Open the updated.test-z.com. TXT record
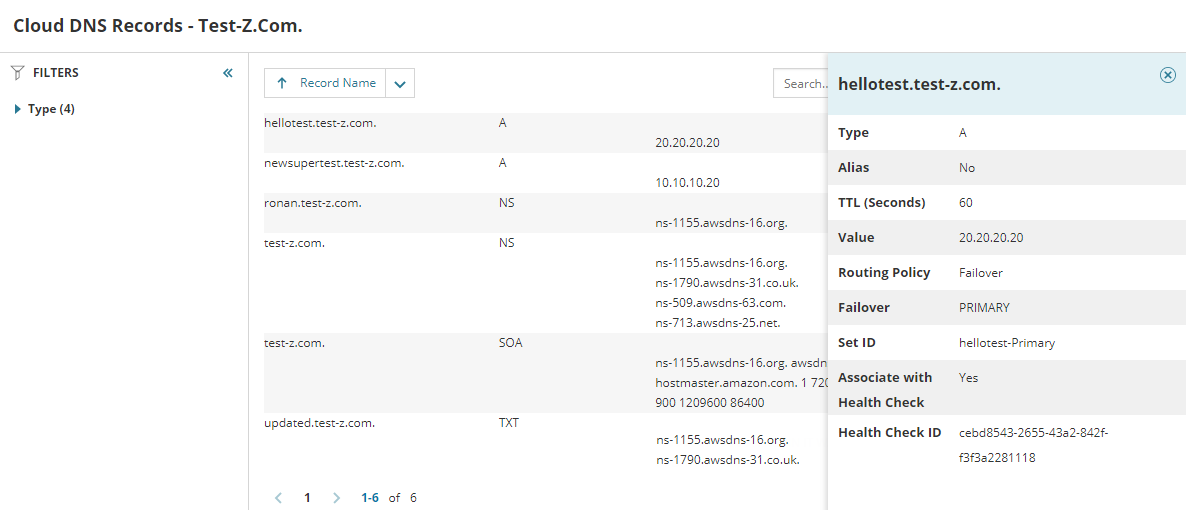 (319, 423)
